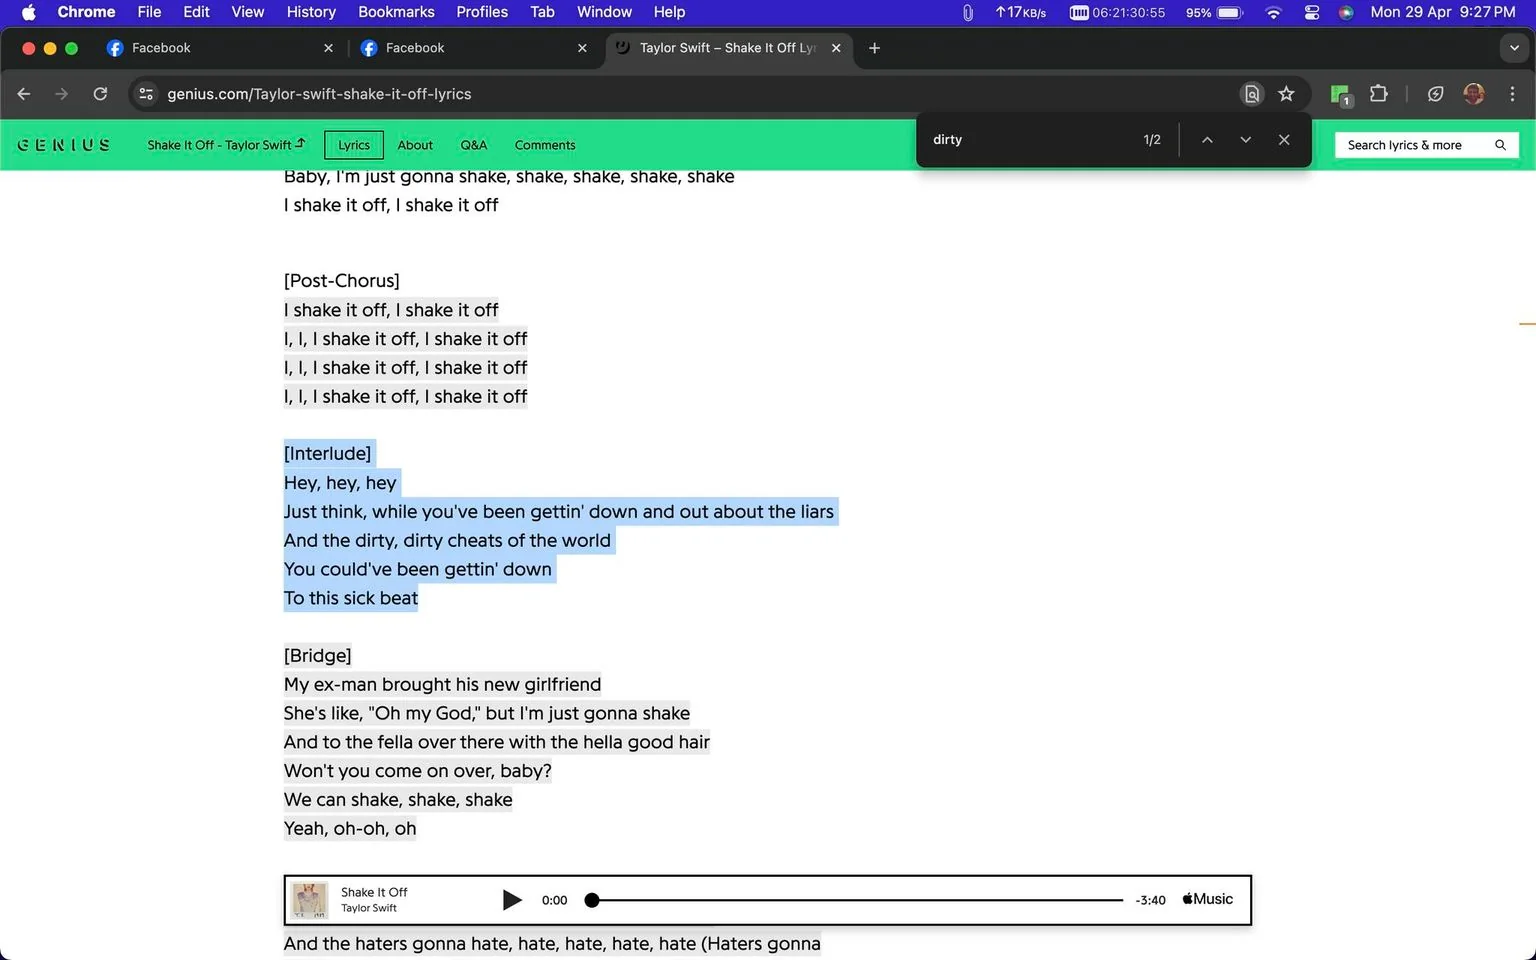Image resolution: width=1536 pixels, height=960 pixels.
Task: Open the Extensions puzzle menu
Action: pos(1378,94)
